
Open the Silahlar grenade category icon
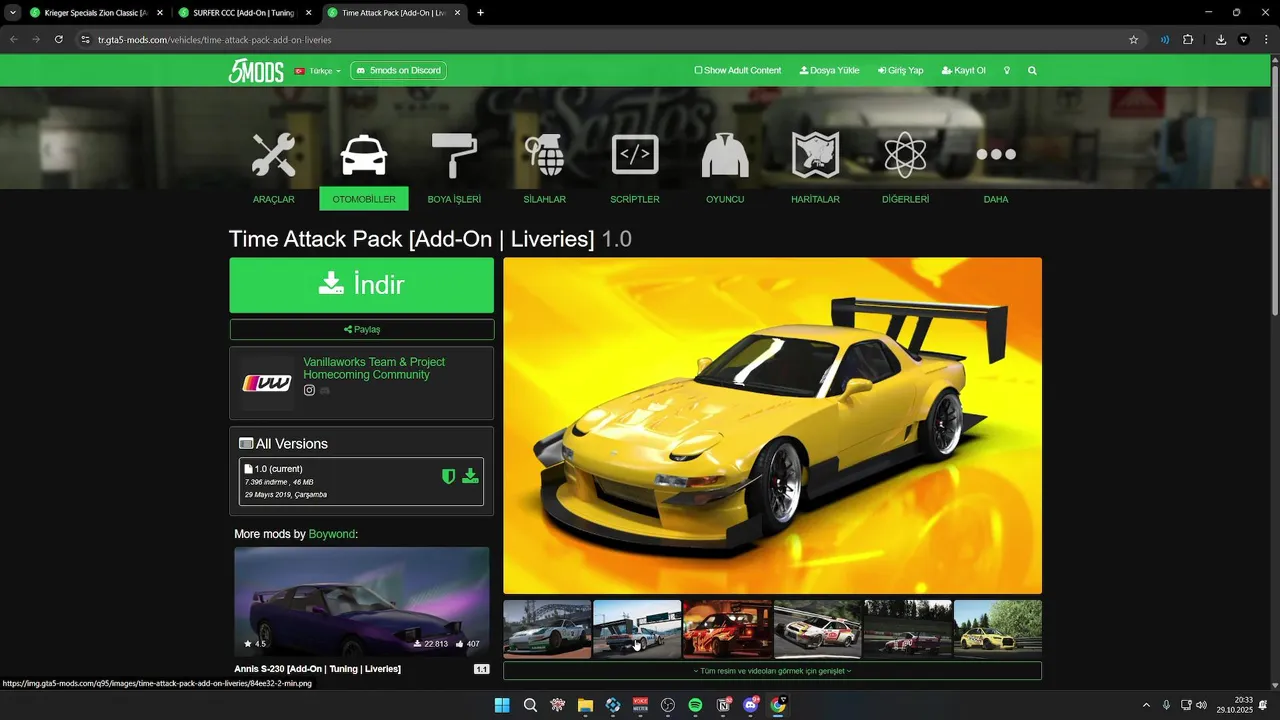(545, 155)
